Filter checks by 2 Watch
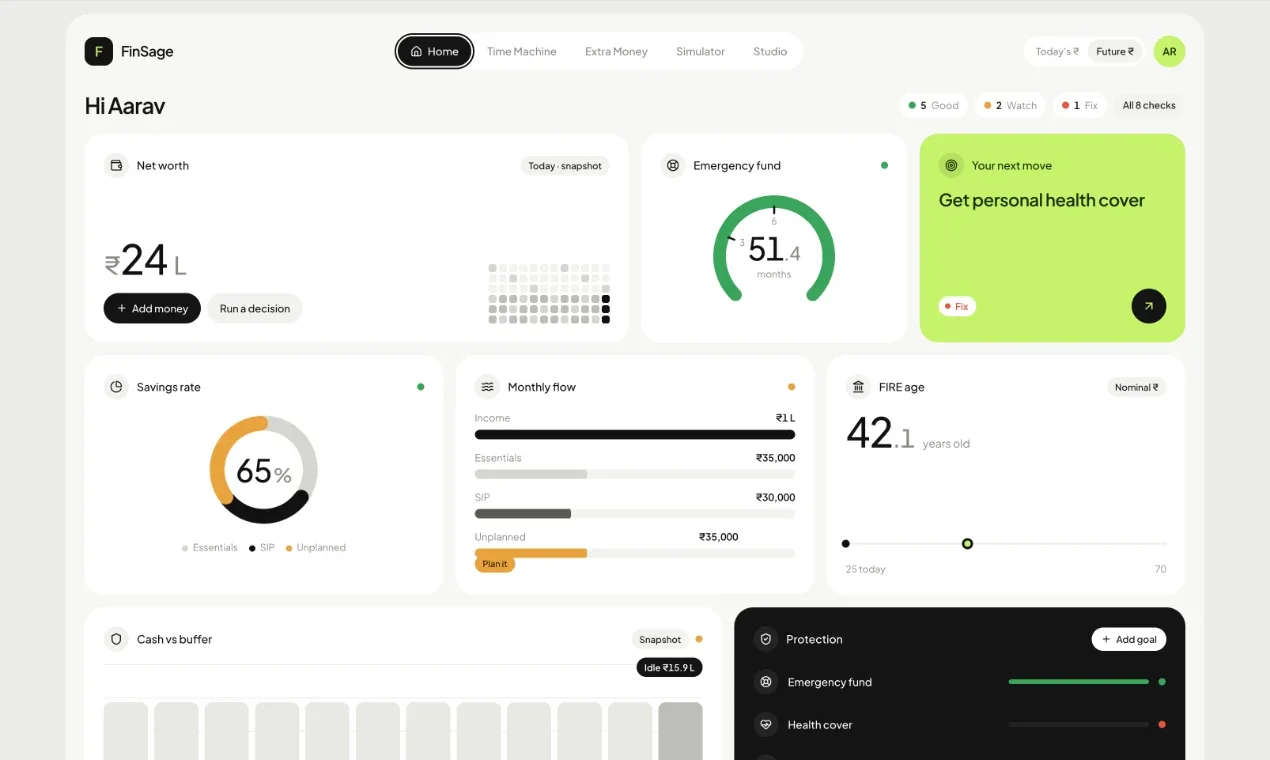The height and width of the screenshot is (760, 1270). tap(1010, 105)
